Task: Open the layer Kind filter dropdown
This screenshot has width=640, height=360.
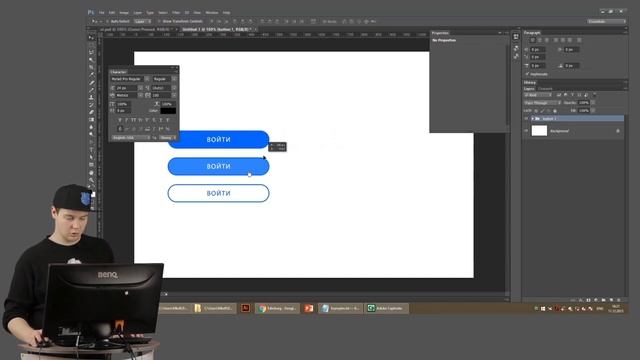Action: click(538, 95)
